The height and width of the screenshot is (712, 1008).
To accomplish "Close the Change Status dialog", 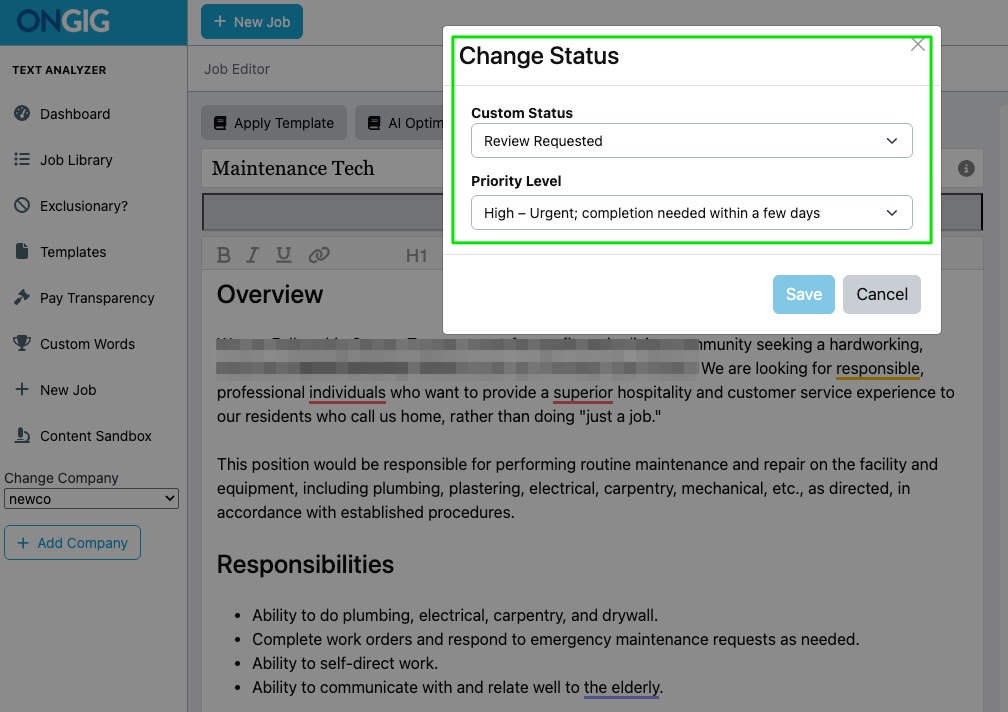I will [x=917, y=44].
